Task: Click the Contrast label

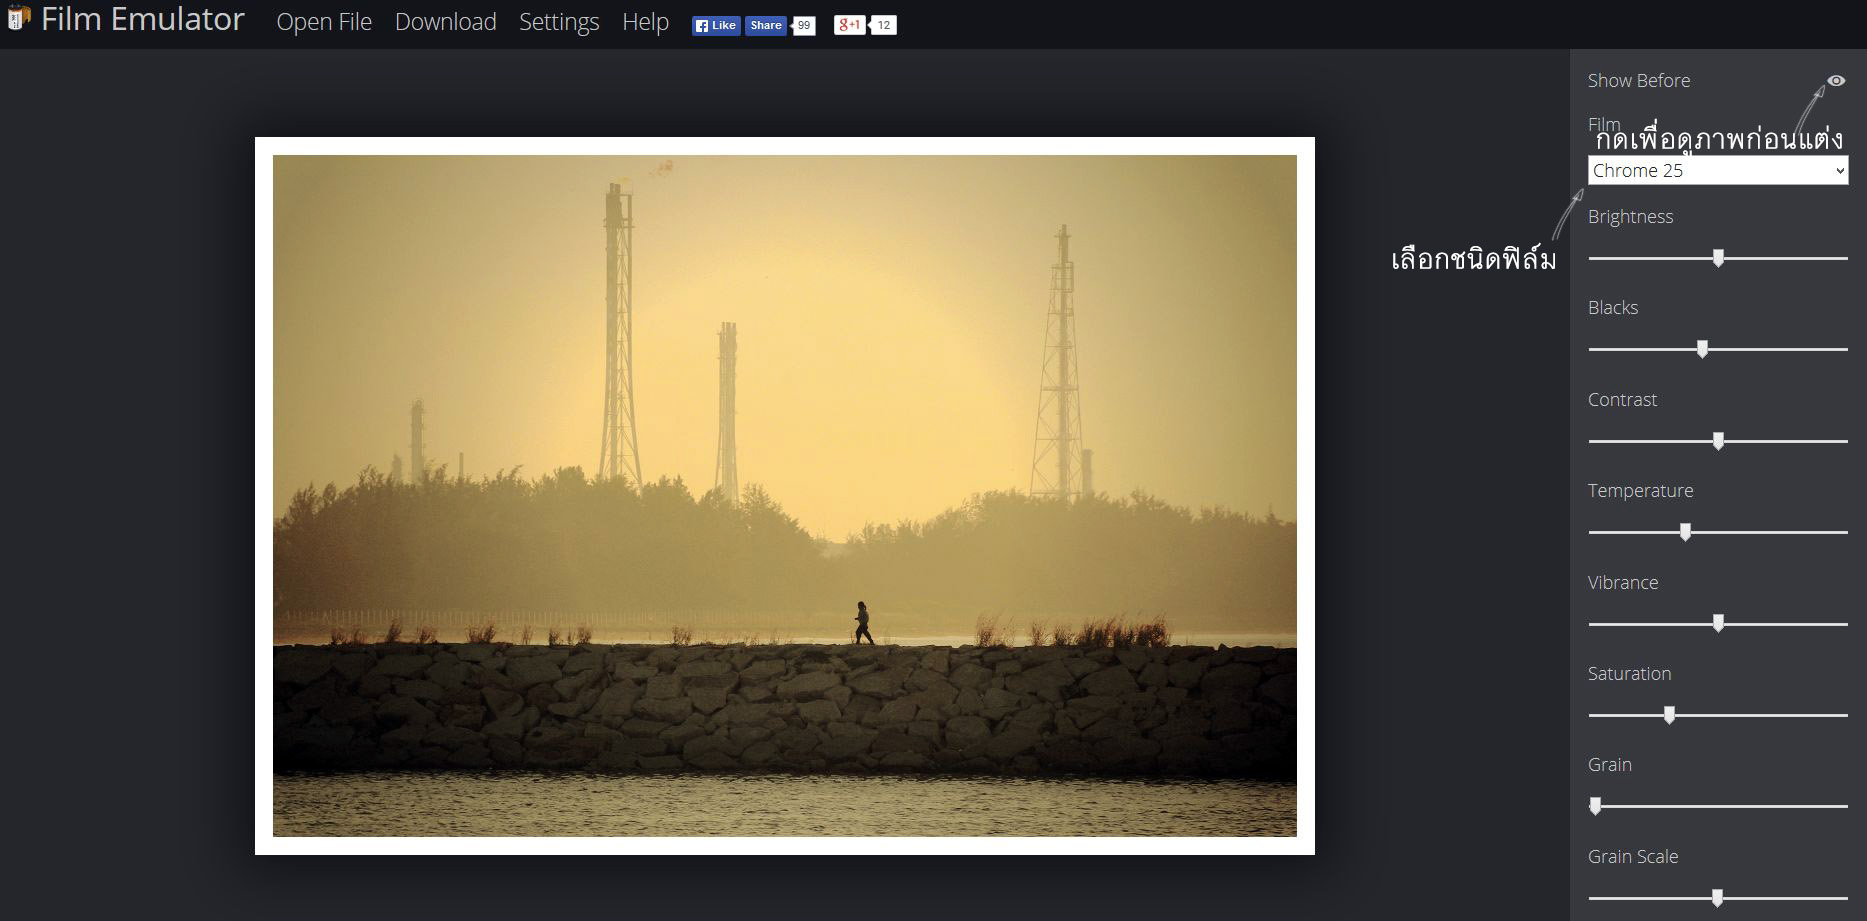Action: tap(1622, 400)
